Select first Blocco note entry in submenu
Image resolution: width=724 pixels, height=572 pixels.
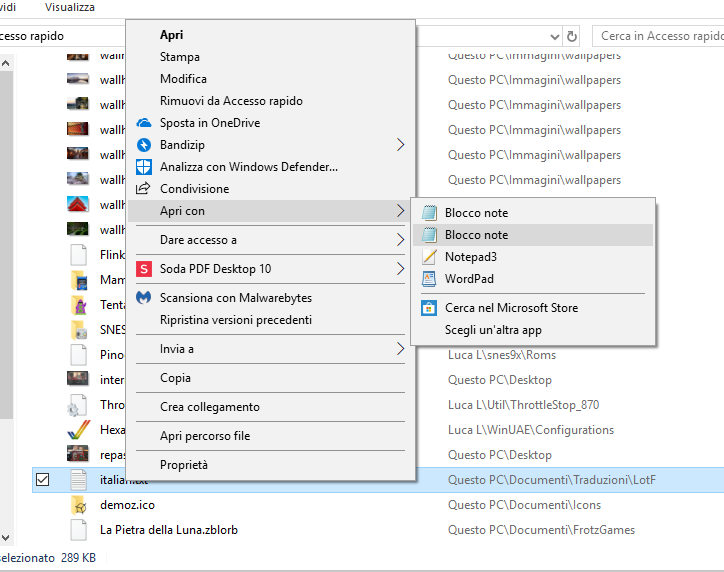[531, 213]
